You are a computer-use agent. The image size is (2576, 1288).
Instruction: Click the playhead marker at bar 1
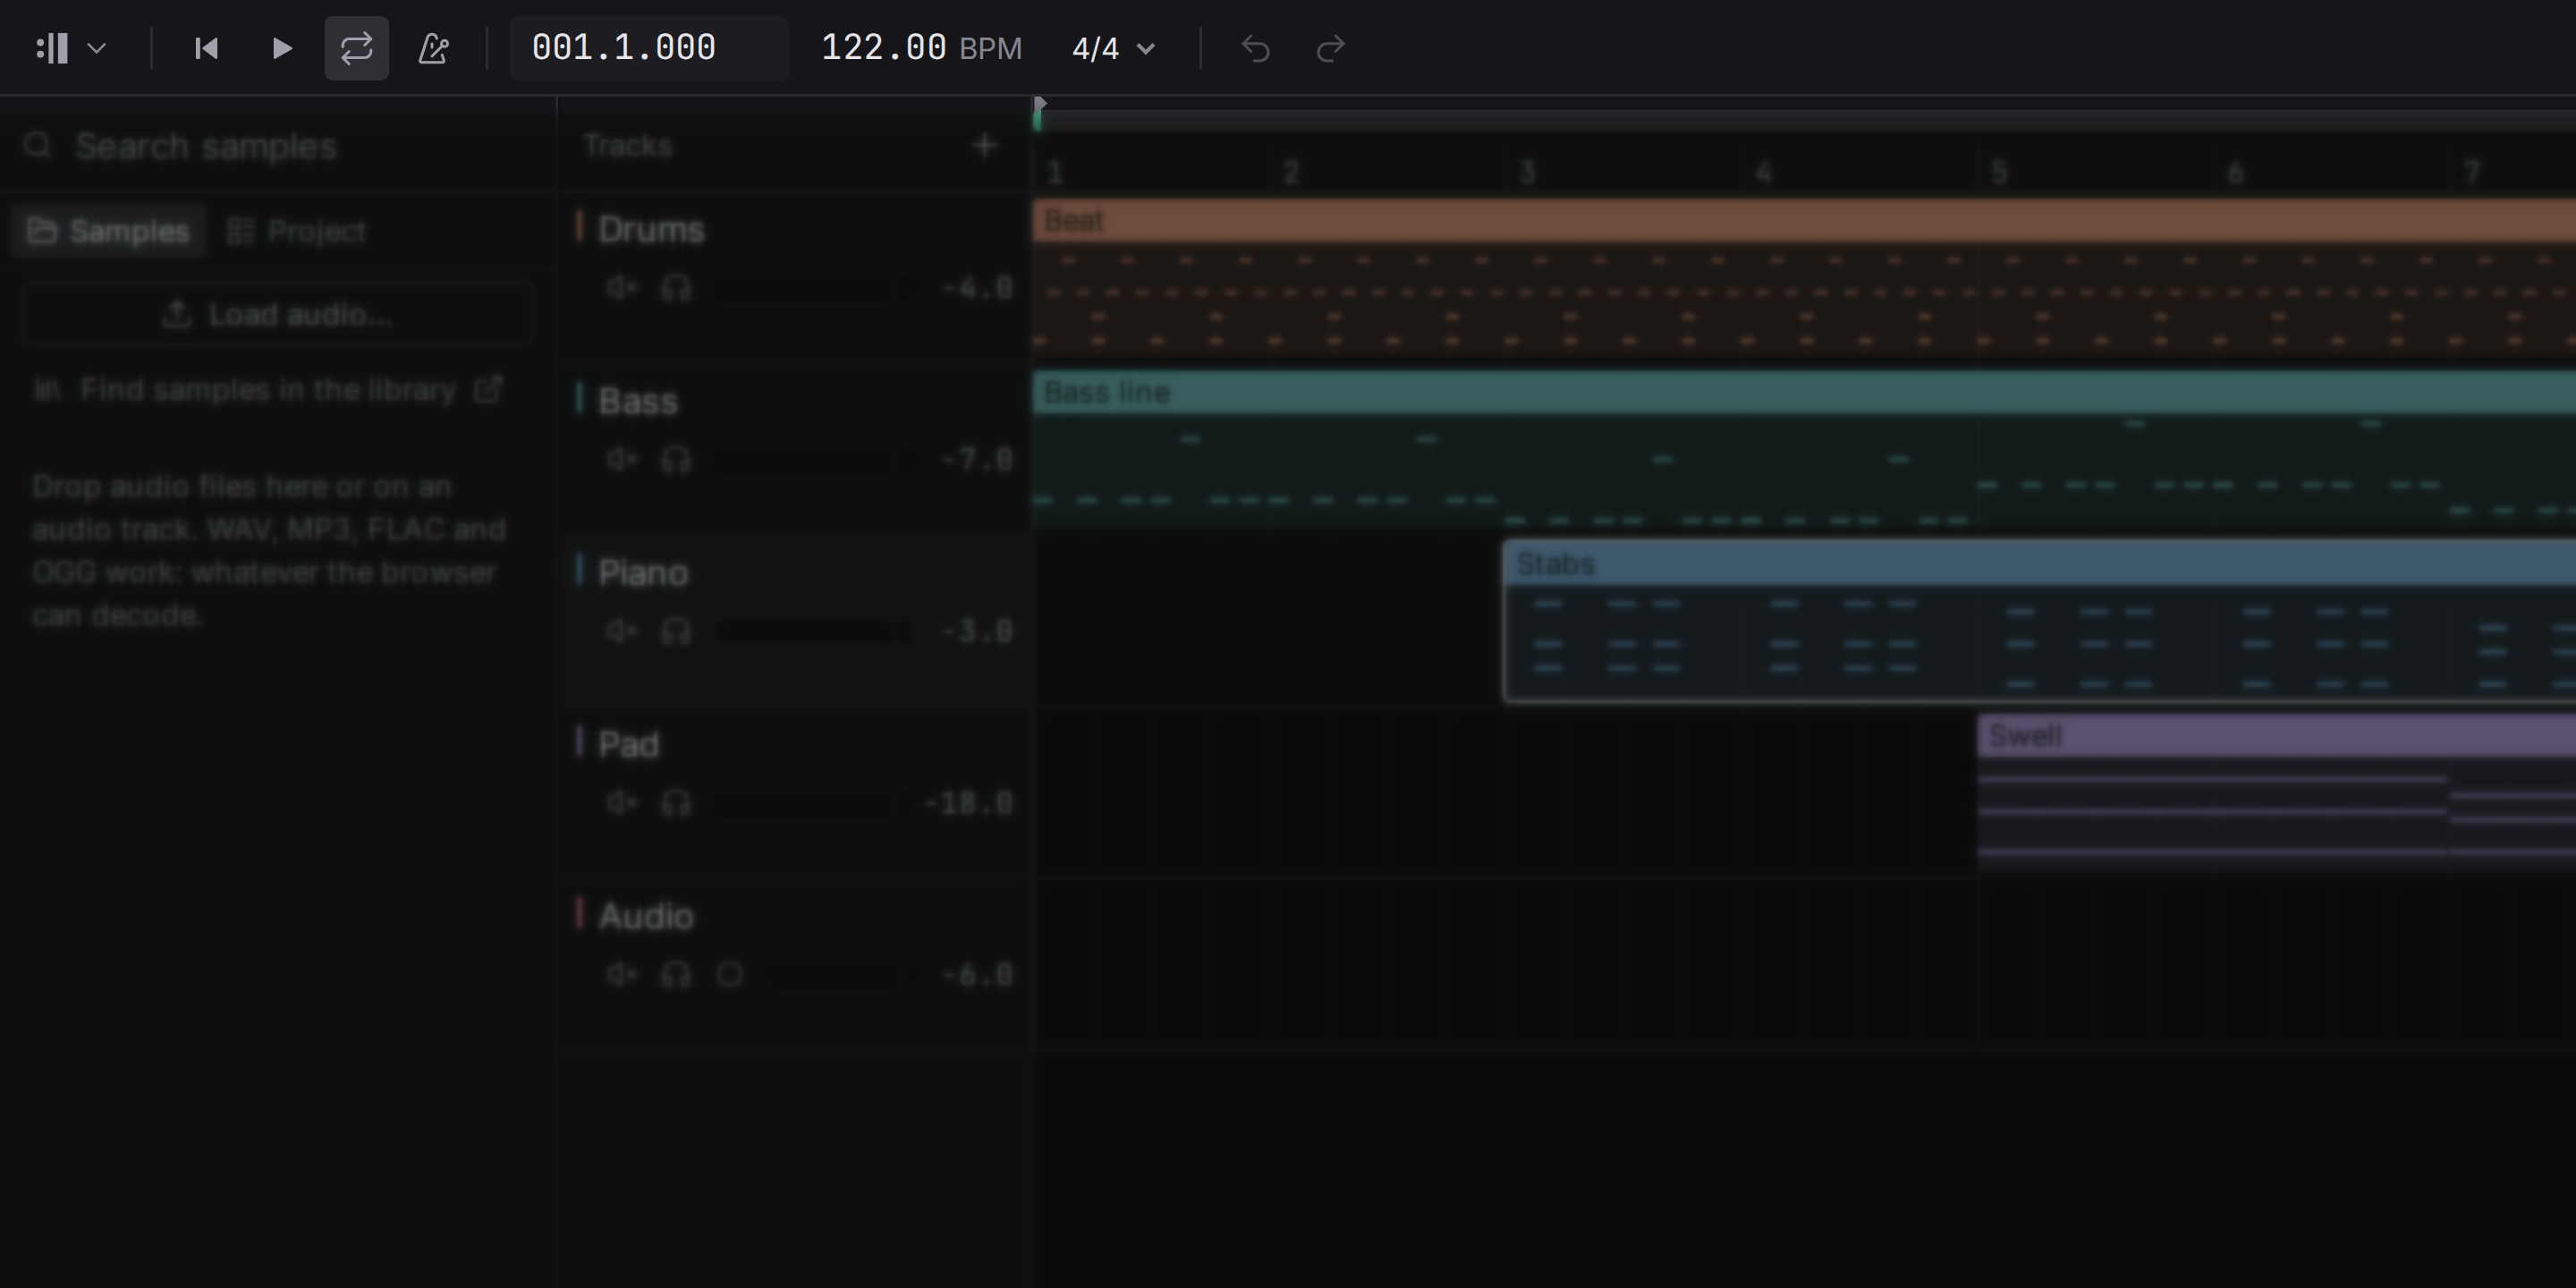click(1039, 103)
